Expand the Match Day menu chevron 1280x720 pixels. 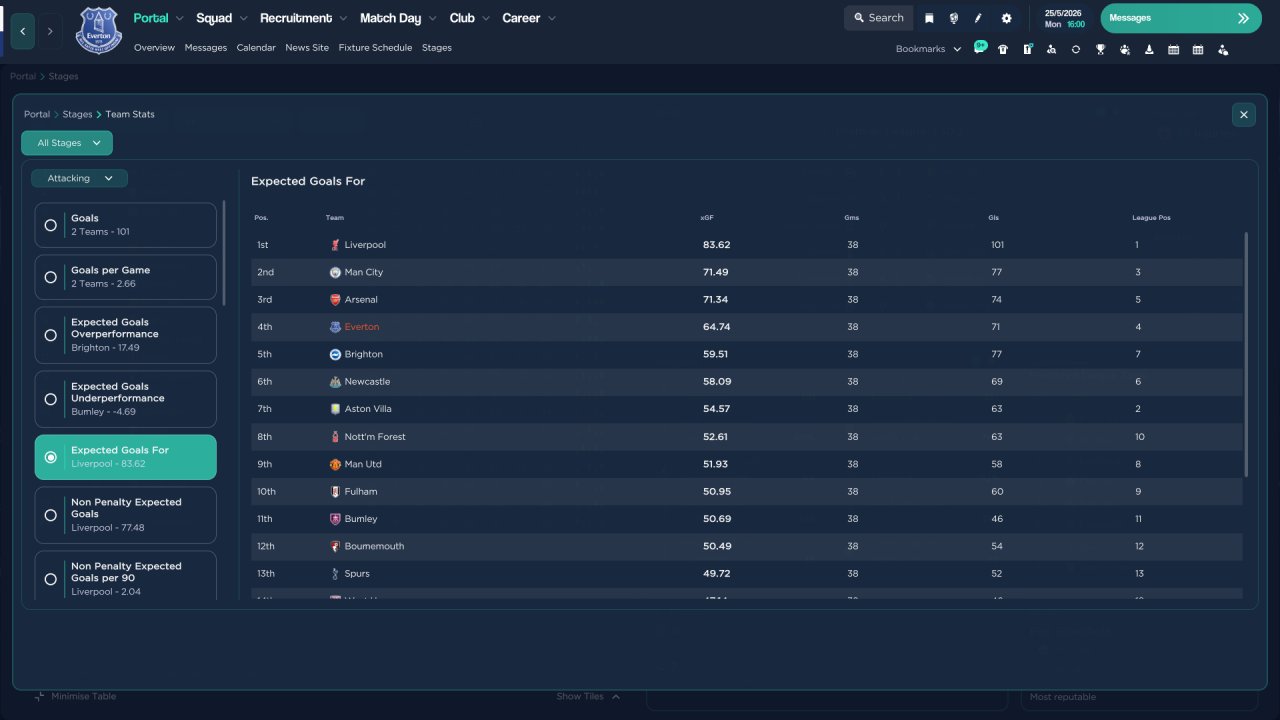click(432, 18)
